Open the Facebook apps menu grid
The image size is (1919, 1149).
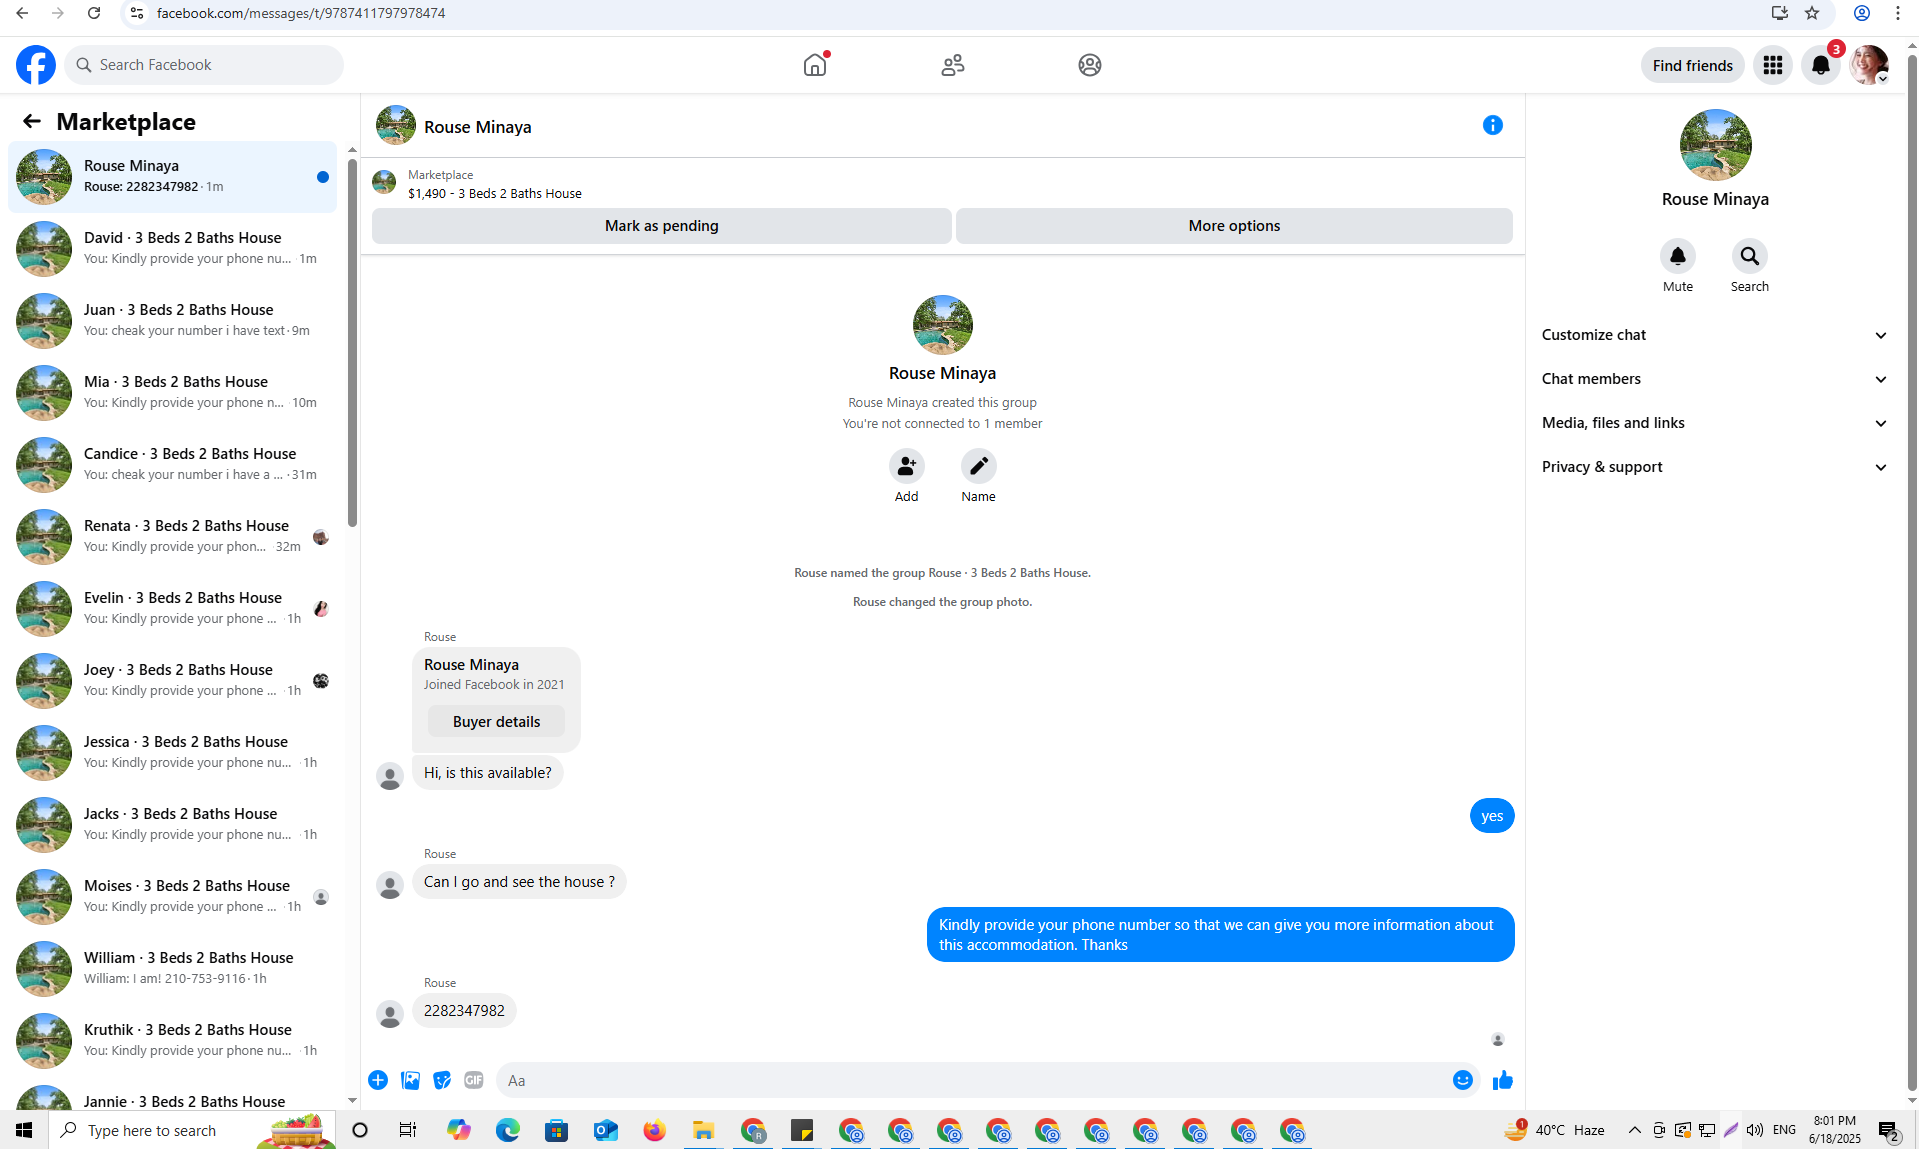[x=1773, y=65]
